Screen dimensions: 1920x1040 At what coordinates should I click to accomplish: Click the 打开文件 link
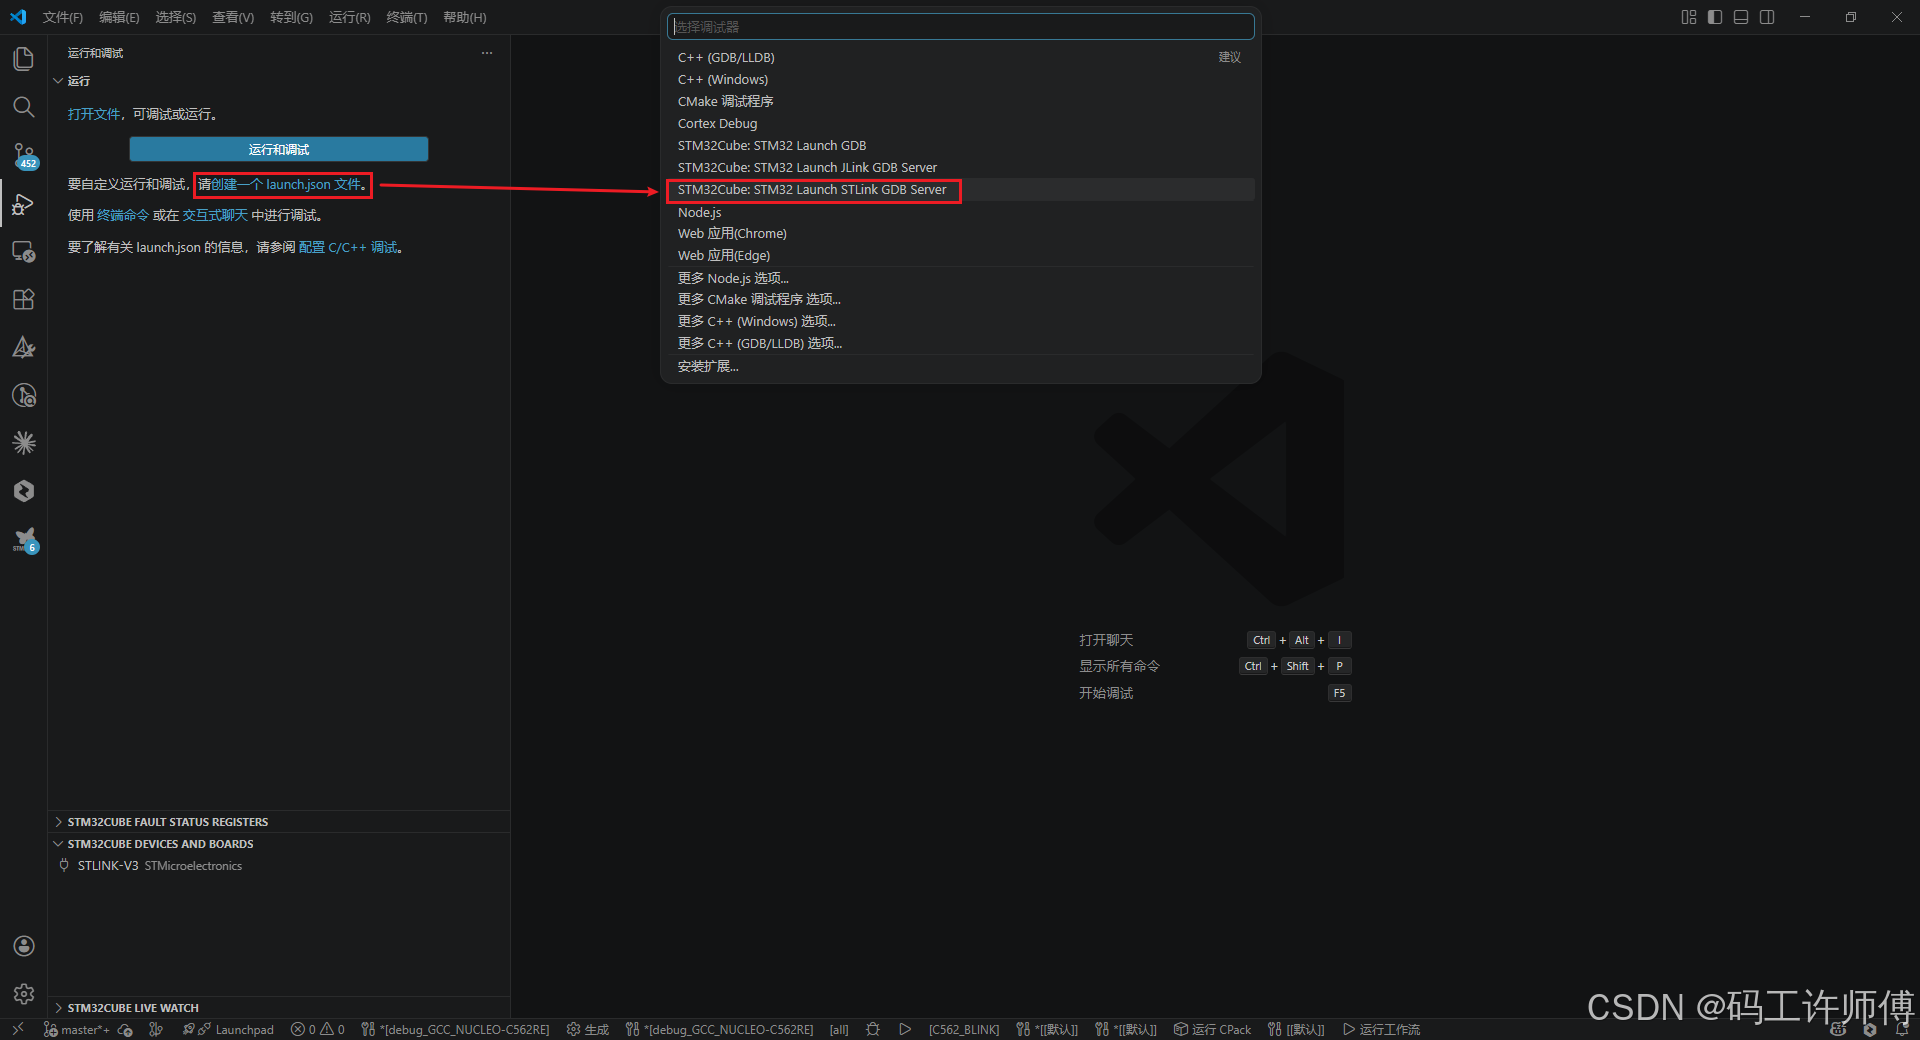click(x=94, y=114)
